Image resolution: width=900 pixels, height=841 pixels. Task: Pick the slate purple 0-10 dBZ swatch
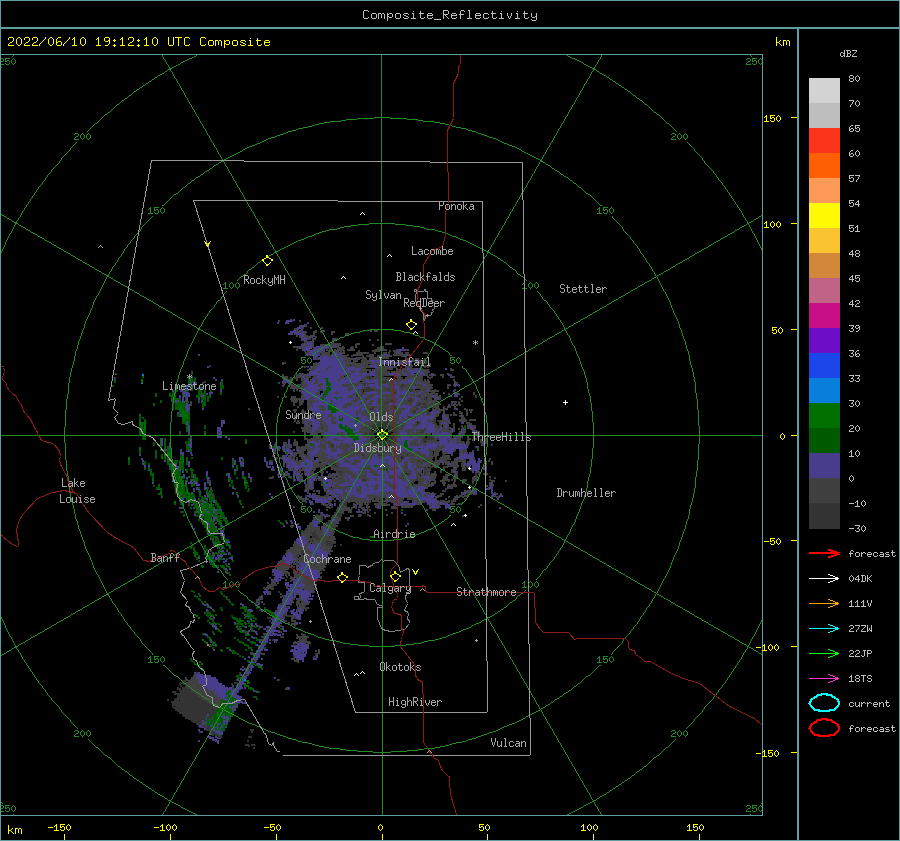(824, 466)
